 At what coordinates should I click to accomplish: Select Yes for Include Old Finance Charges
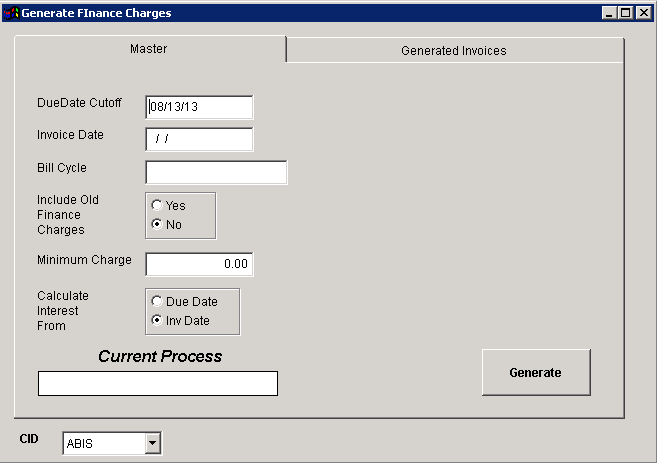coord(157,205)
